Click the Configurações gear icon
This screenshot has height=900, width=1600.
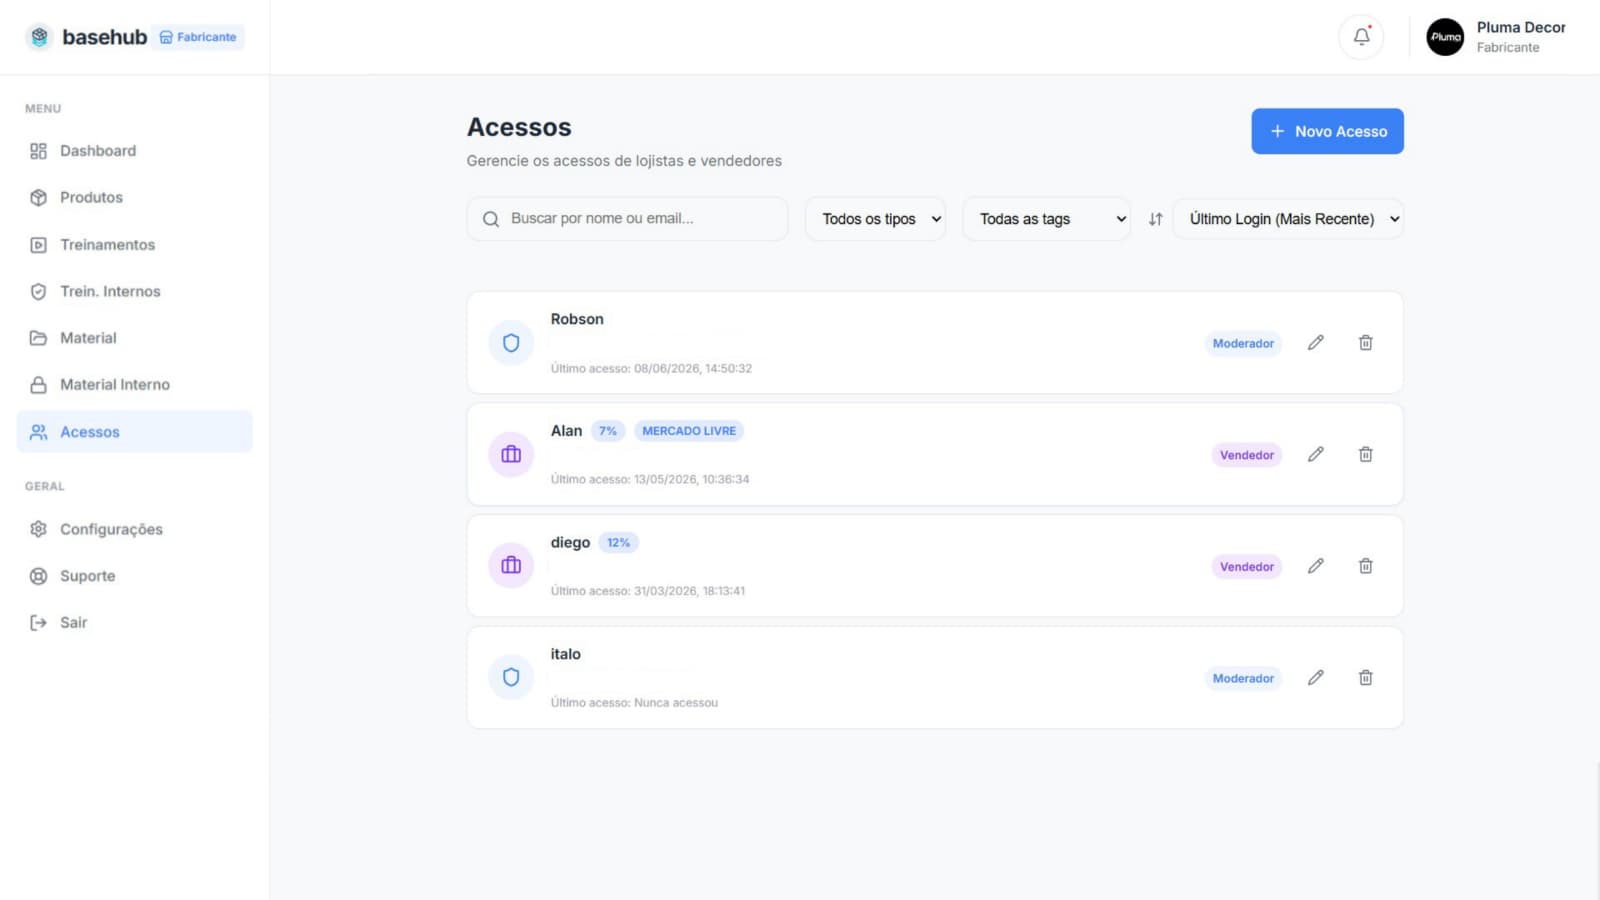(x=38, y=529)
